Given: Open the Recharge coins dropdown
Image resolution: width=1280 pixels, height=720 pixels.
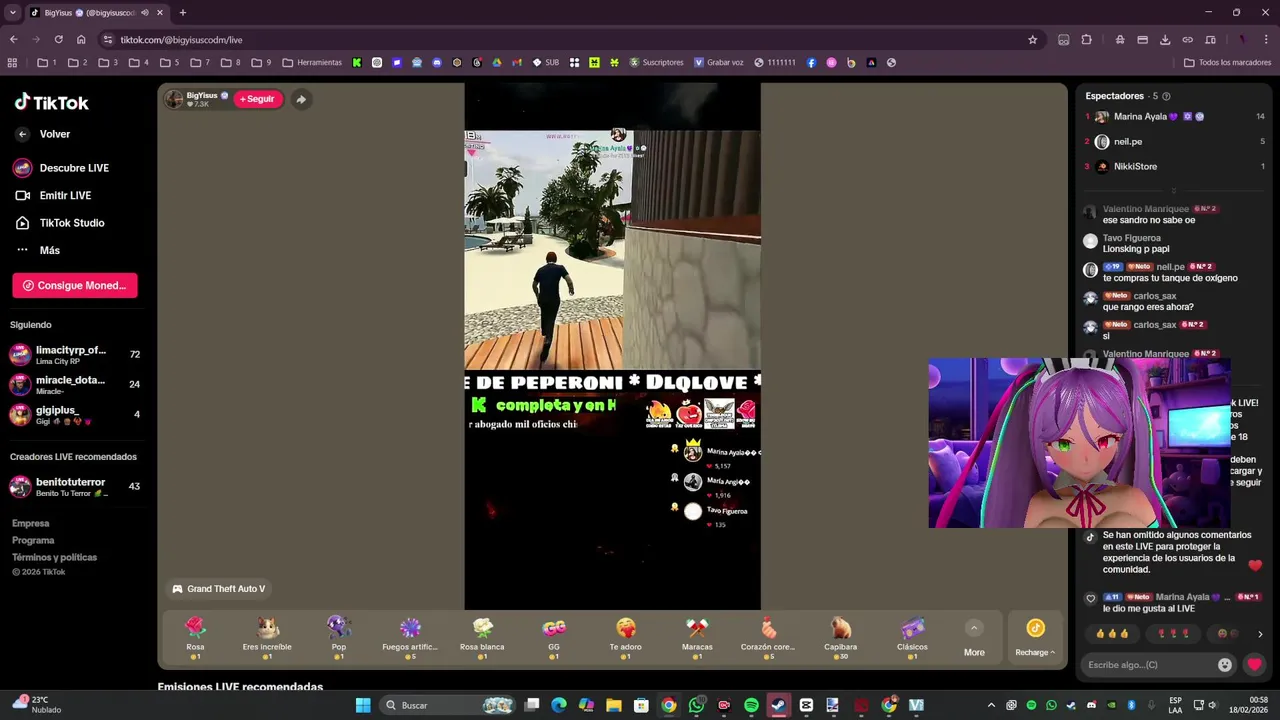Looking at the screenshot, I should 1035,638.
